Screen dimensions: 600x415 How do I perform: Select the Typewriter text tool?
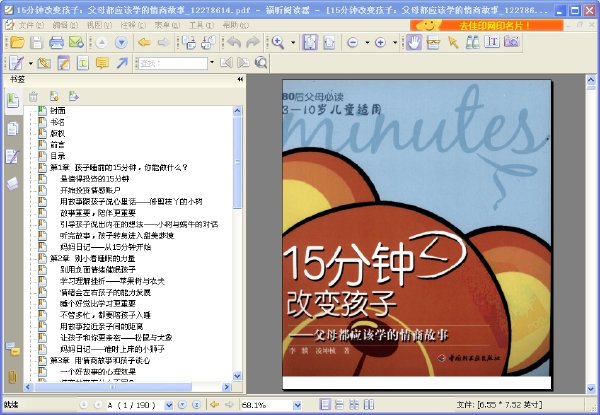tap(492, 42)
